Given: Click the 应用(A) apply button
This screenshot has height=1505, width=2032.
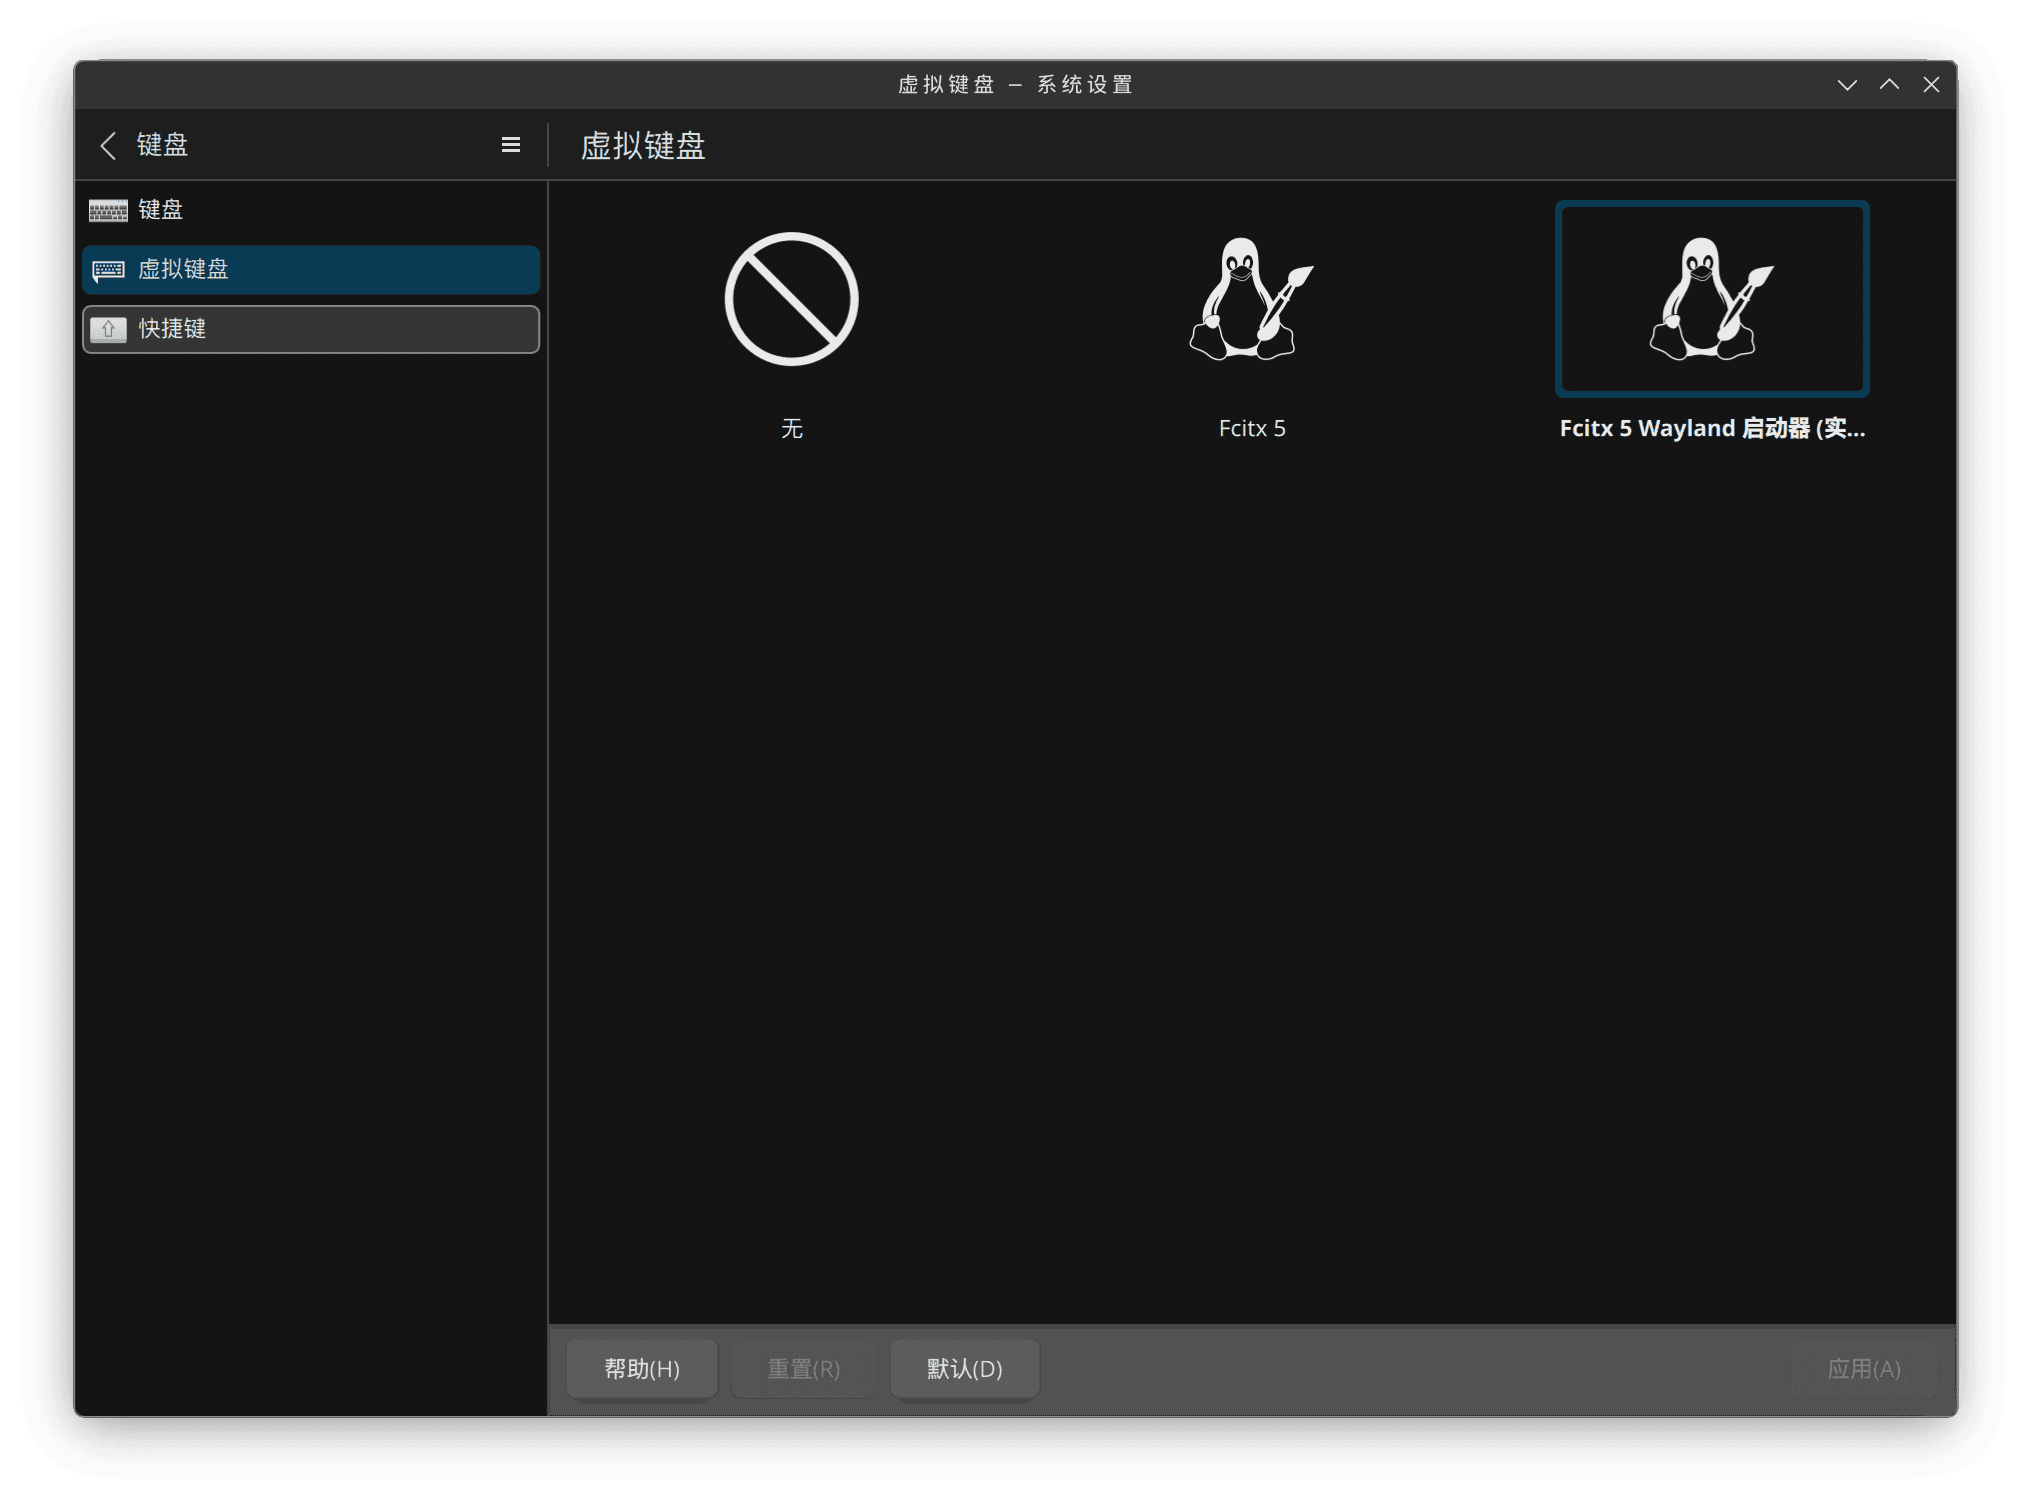Looking at the screenshot, I should click(1863, 1368).
